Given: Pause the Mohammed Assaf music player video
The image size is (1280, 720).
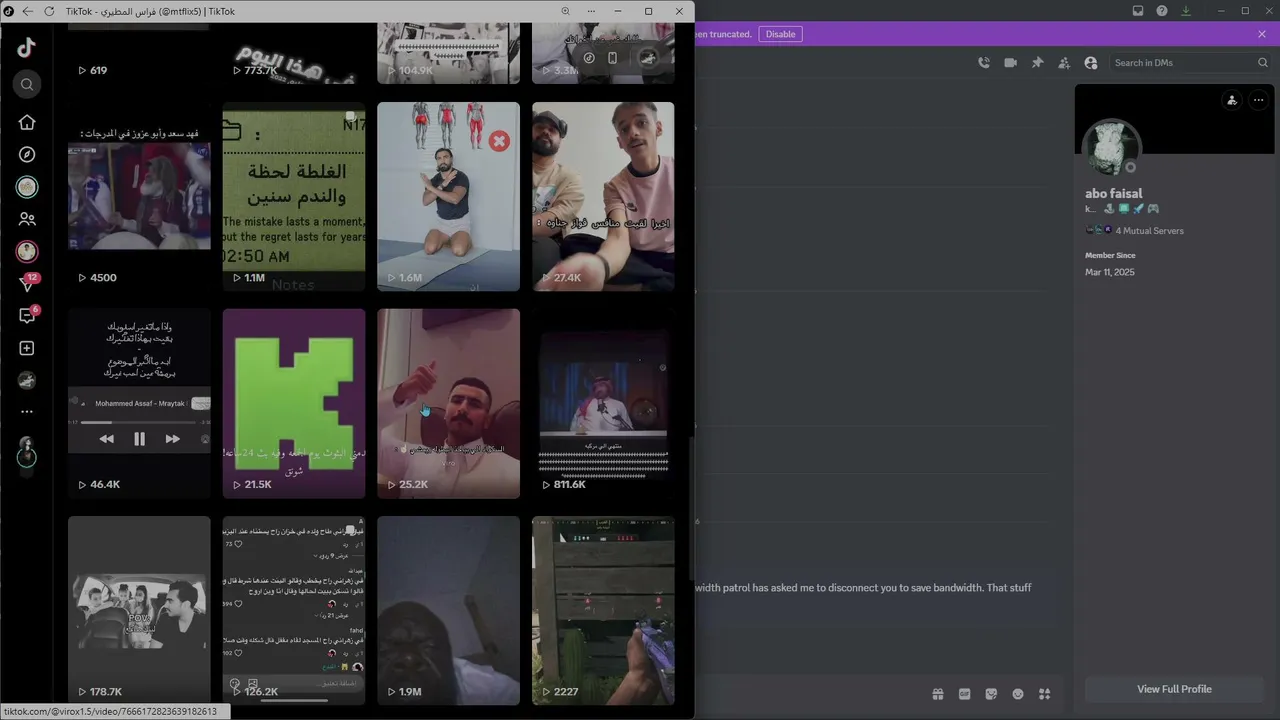Looking at the screenshot, I should [x=139, y=438].
